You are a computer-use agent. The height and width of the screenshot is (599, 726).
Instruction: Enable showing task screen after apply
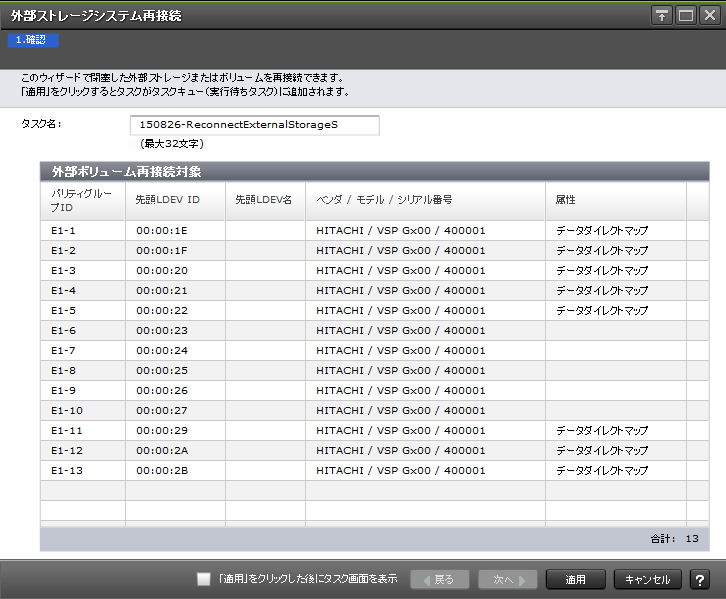pyautogui.click(x=204, y=579)
